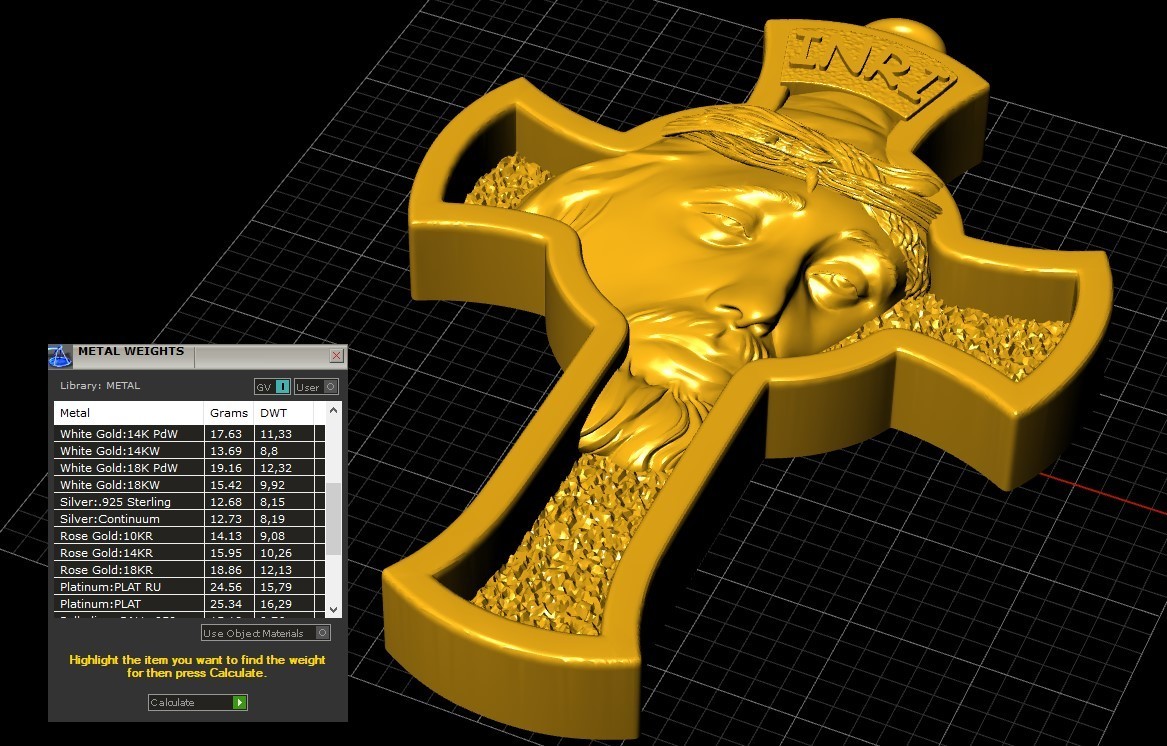This screenshot has height=746, width=1167.
Task: Click the scale icon in the title bar
Action: coord(60,354)
